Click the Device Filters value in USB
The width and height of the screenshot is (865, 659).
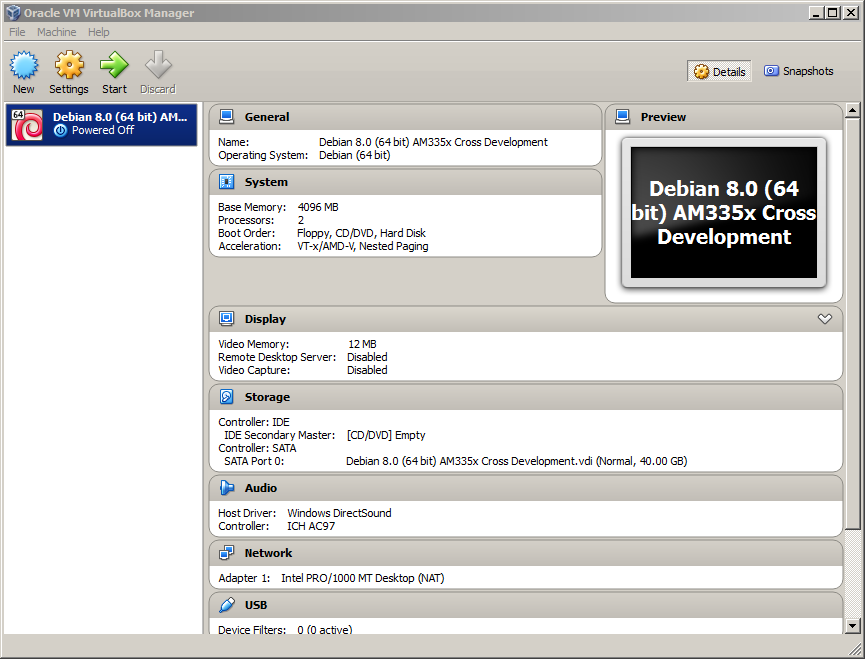click(x=324, y=629)
